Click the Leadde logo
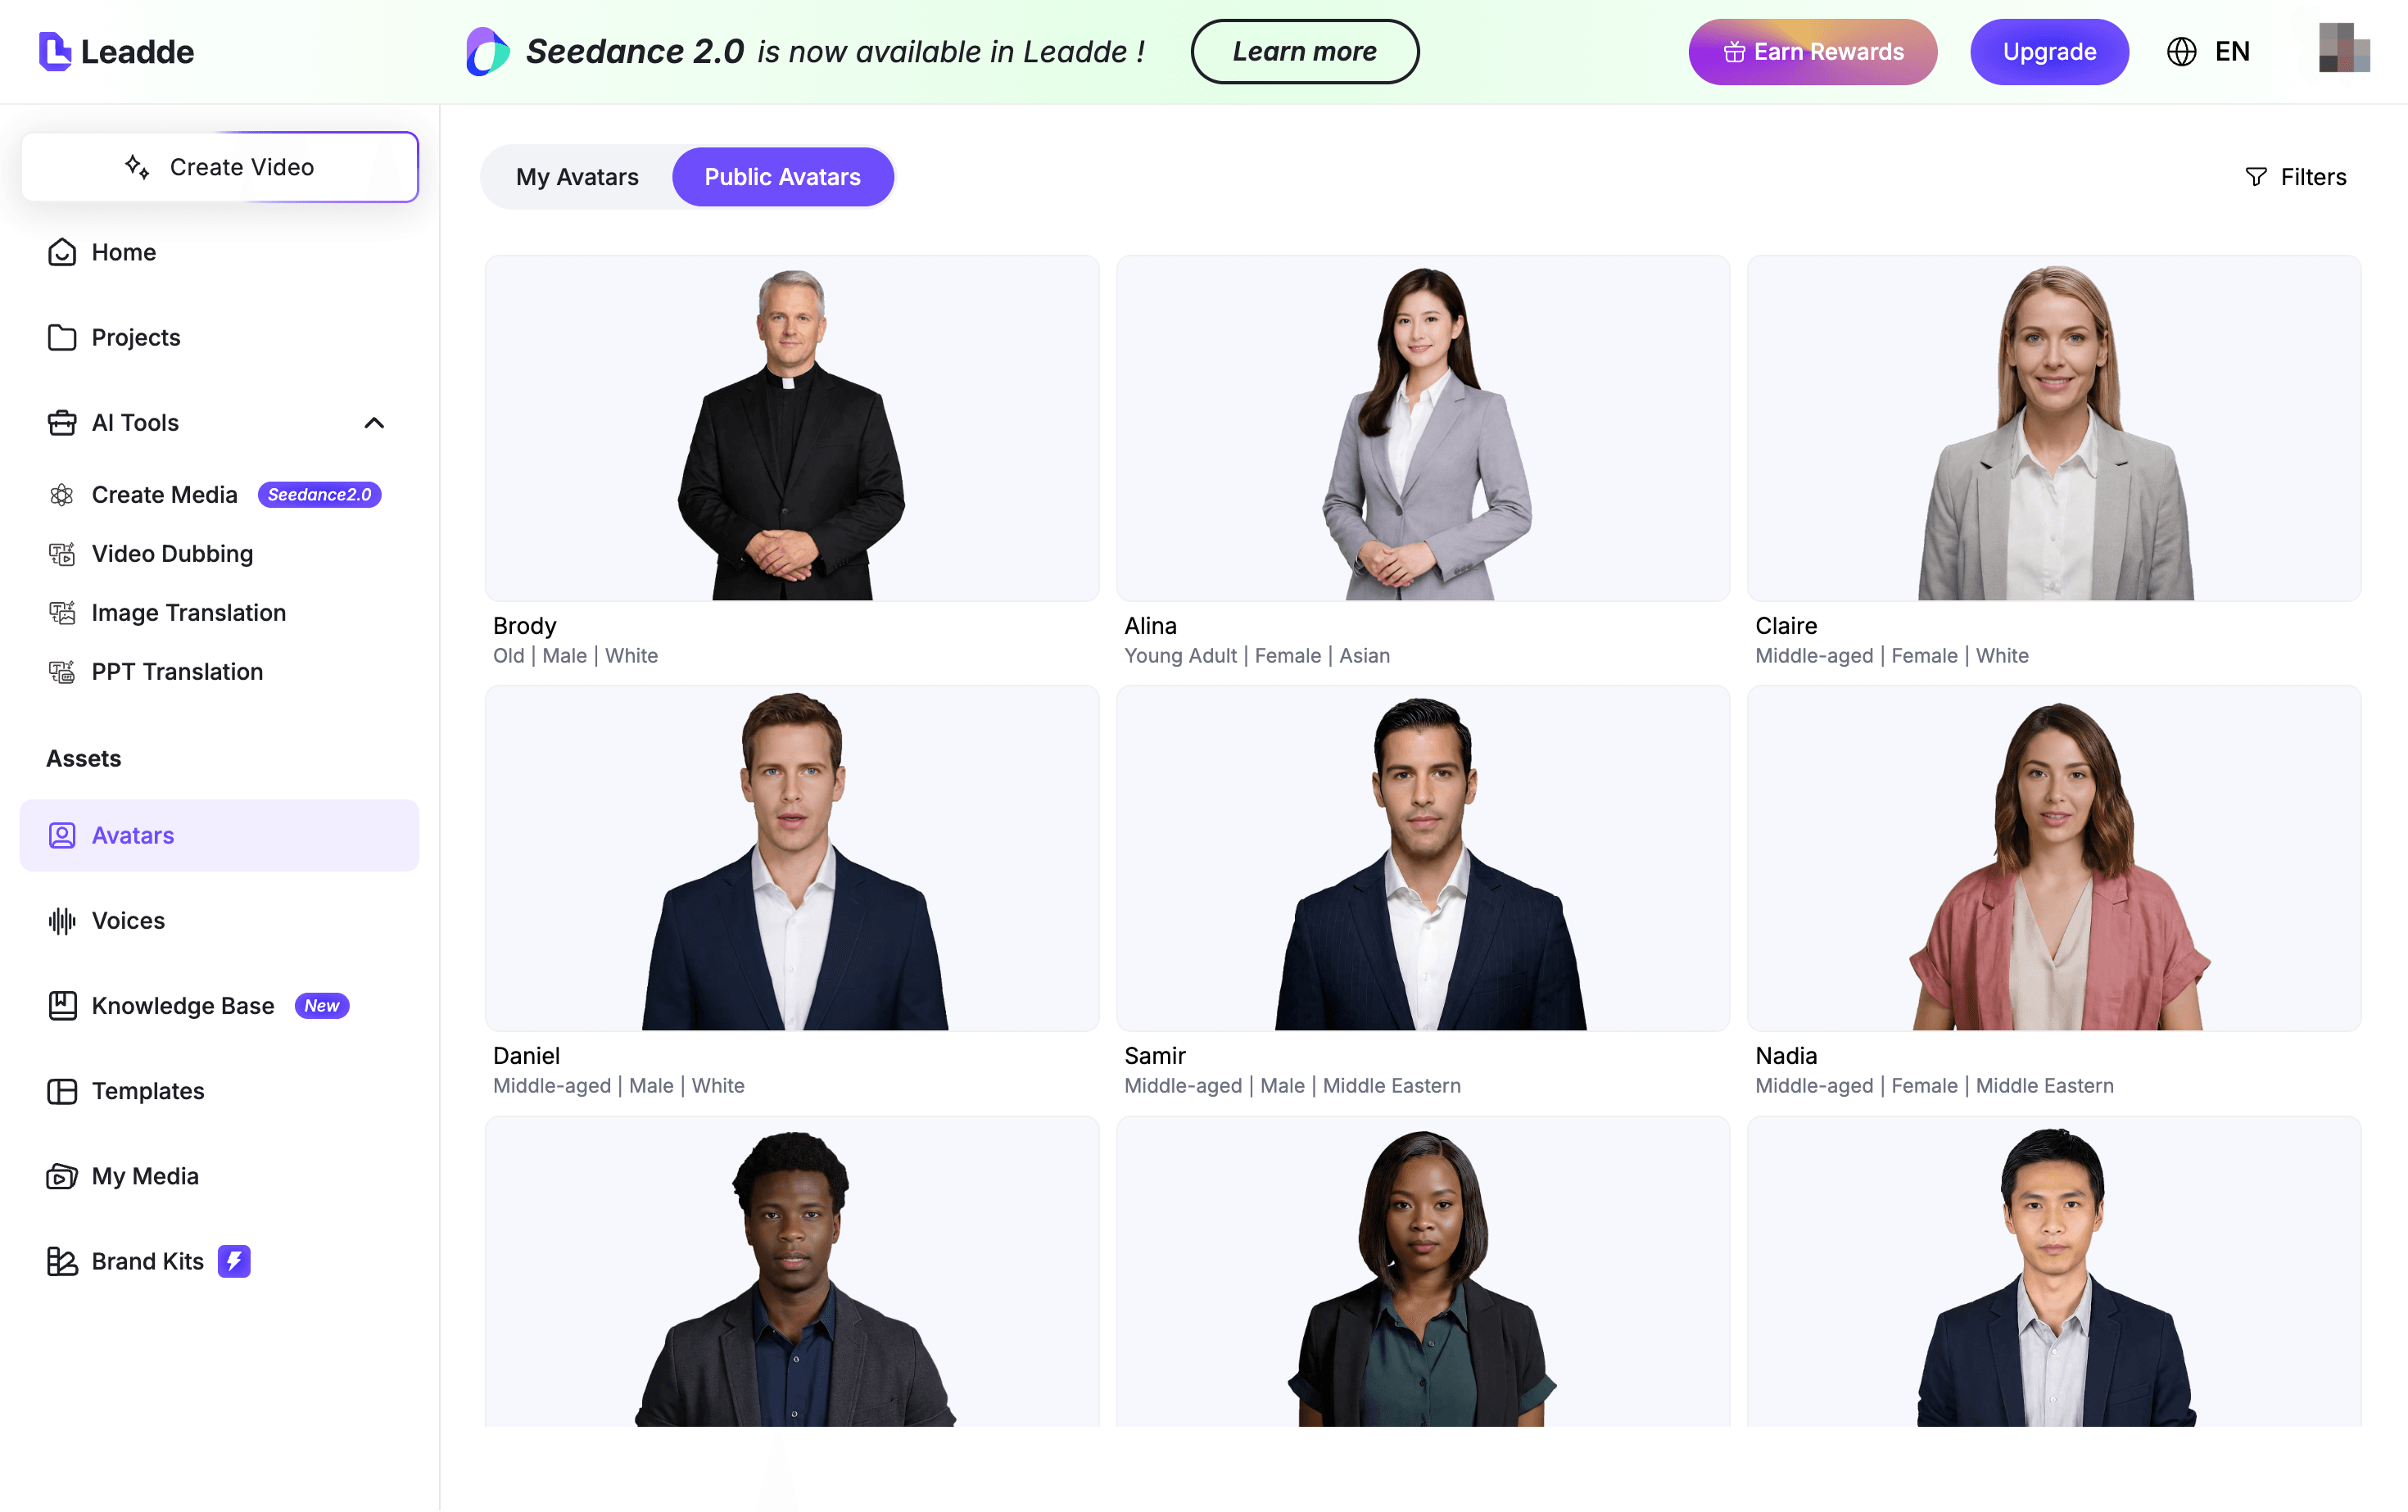Image resolution: width=2408 pixels, height=1512 pixels. click(x=116, y=51)
